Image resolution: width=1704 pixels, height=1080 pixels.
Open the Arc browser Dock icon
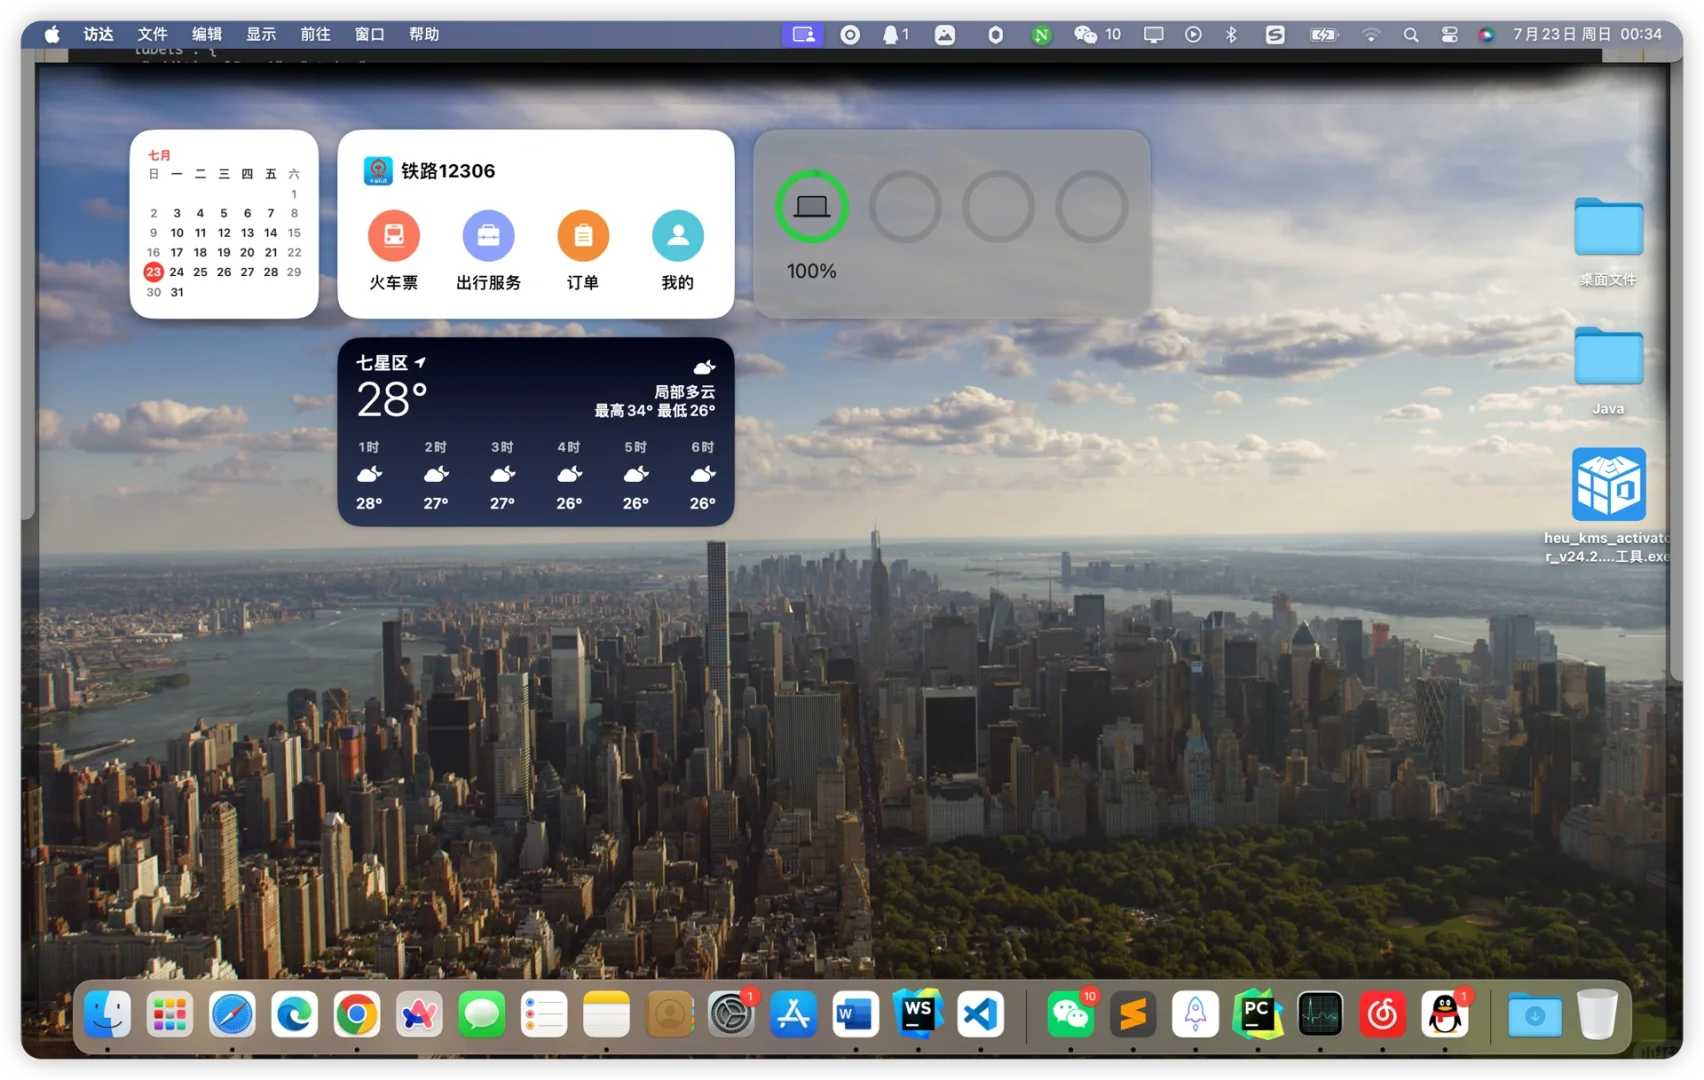(x=419, y=1015)
